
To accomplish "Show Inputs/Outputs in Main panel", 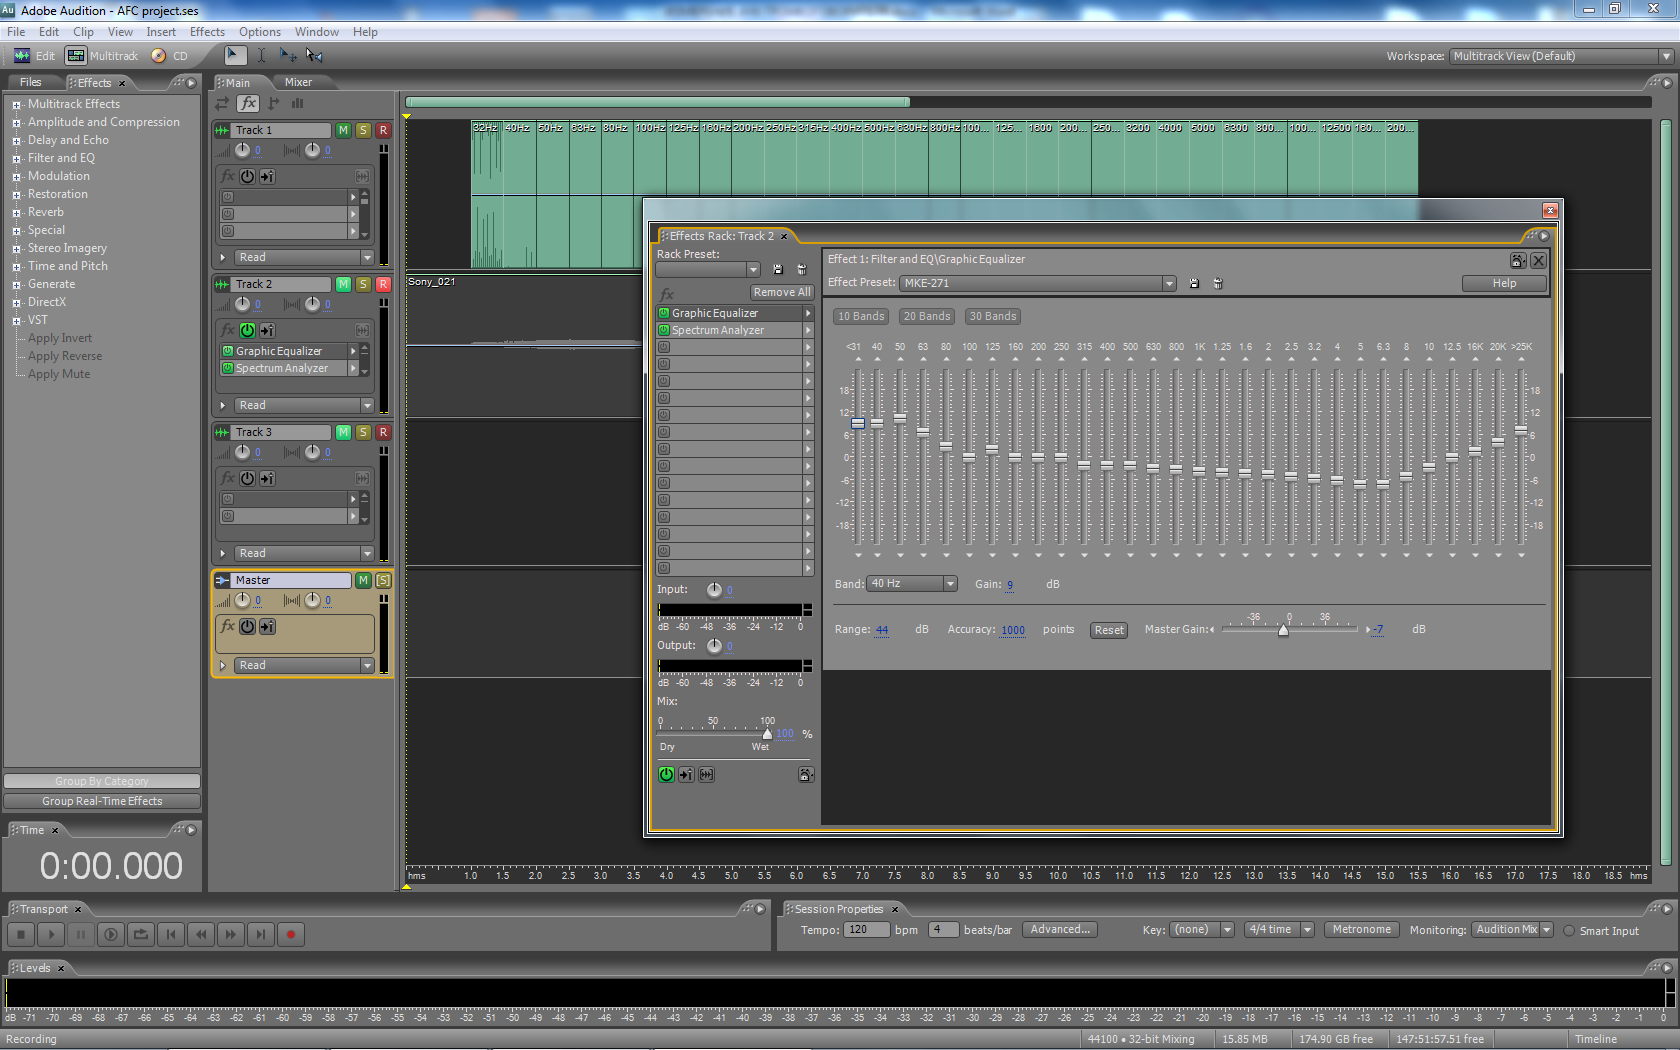I will point(222,103).
